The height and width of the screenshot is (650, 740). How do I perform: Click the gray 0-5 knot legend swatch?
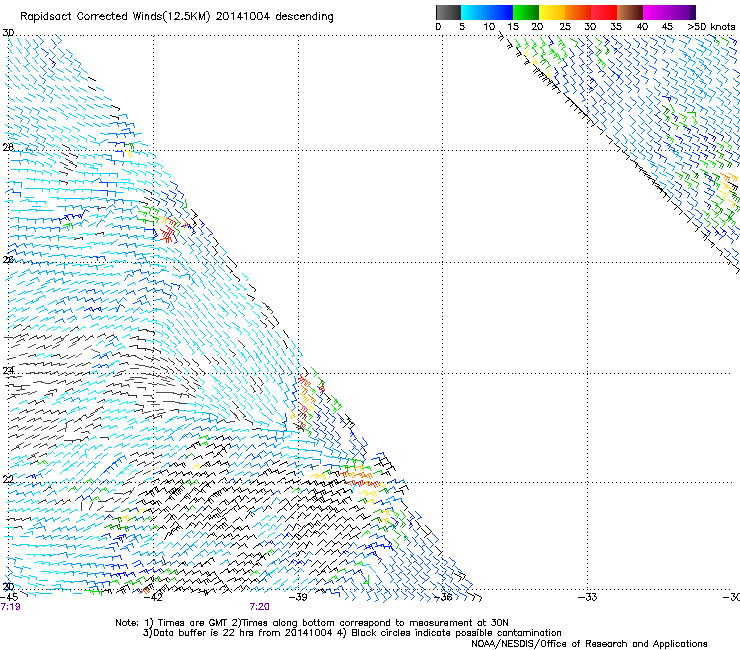point(448,12)
